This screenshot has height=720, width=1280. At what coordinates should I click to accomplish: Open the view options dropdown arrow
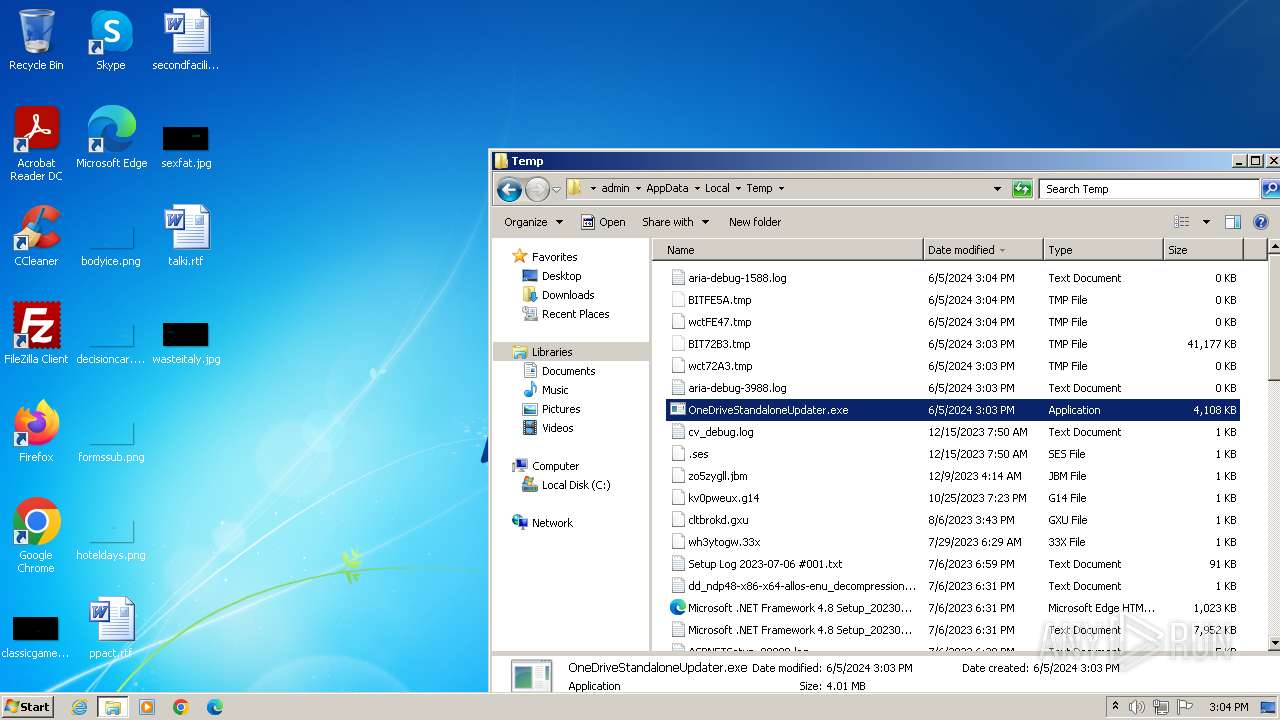(1206, 222)
